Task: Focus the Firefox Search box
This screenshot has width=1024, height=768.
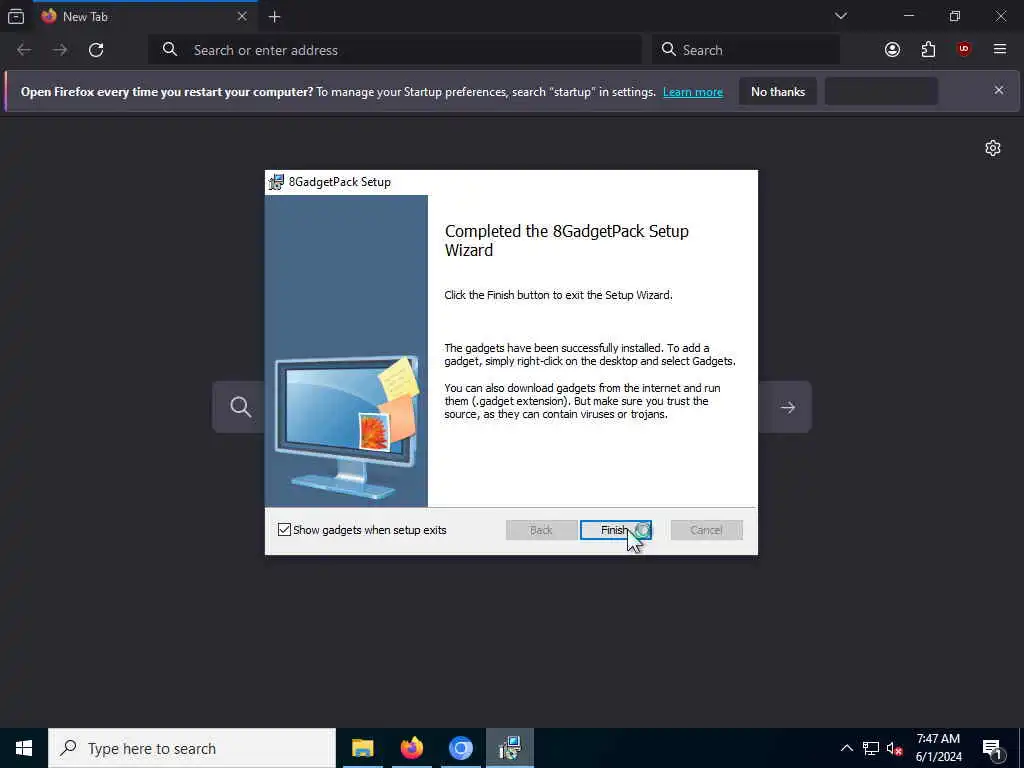Action: (746, 50)
